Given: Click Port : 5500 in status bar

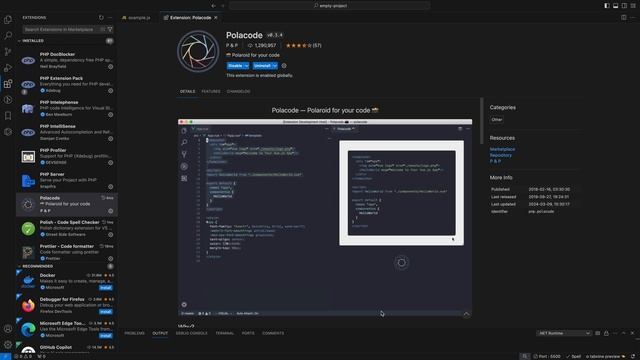Looking at the screenshot, I should click(x=547, y=356).
